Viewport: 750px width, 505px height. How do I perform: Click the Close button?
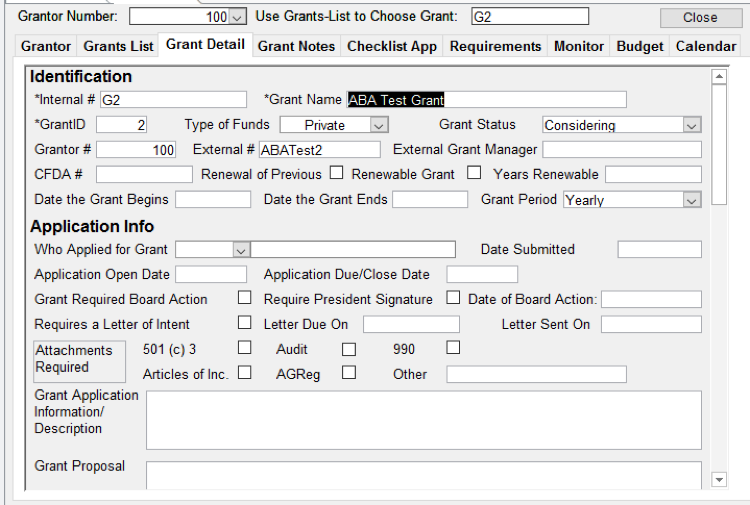click(x=700, y=17)
